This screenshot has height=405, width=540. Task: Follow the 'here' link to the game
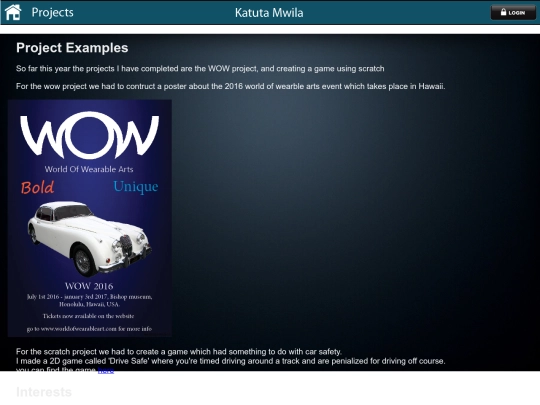[x=106, y=370]
